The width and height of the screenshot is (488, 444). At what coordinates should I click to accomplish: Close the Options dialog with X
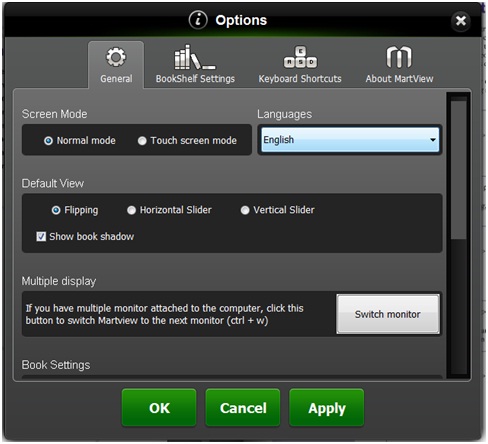[x=461, y=21]
